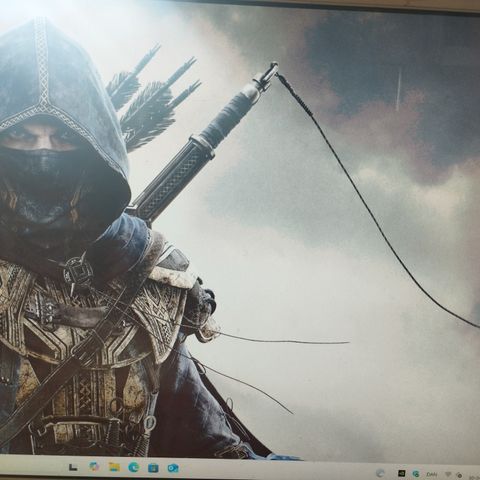Open Outlook mail taskbar icon

(173, 468)
